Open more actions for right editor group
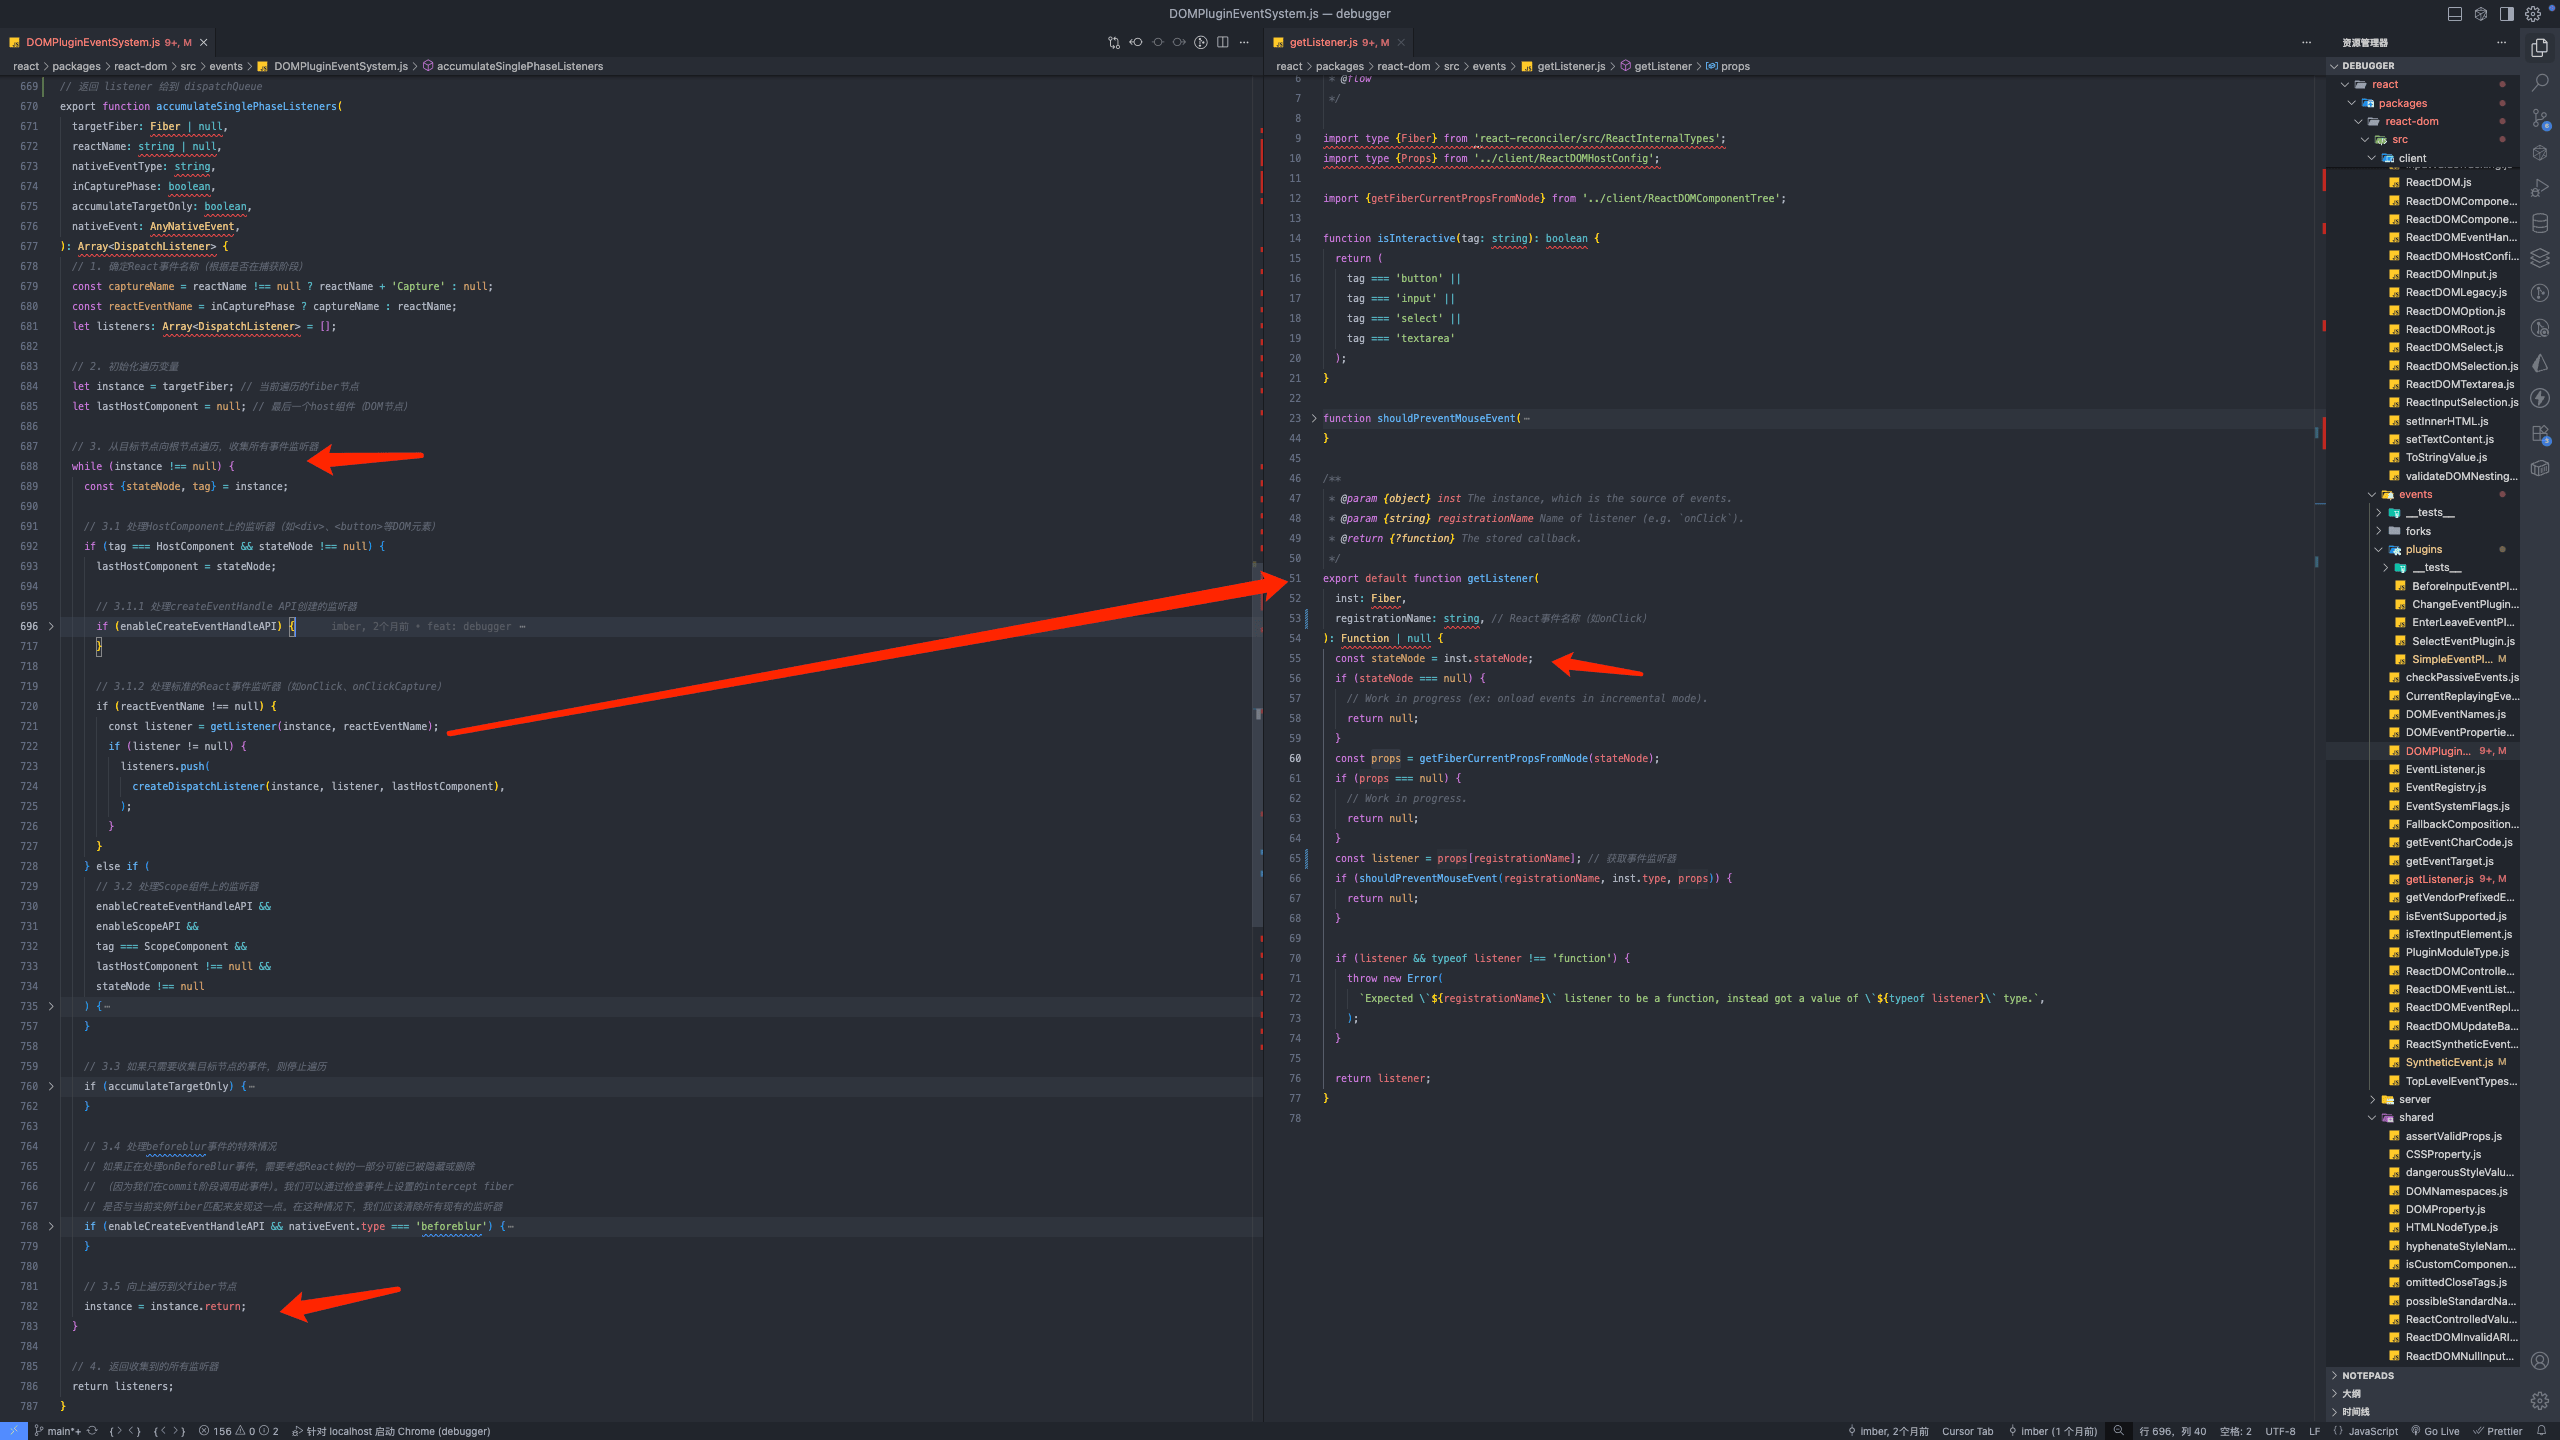Viewport: 2560px width, 1440px height. [x=2307, y=43]
